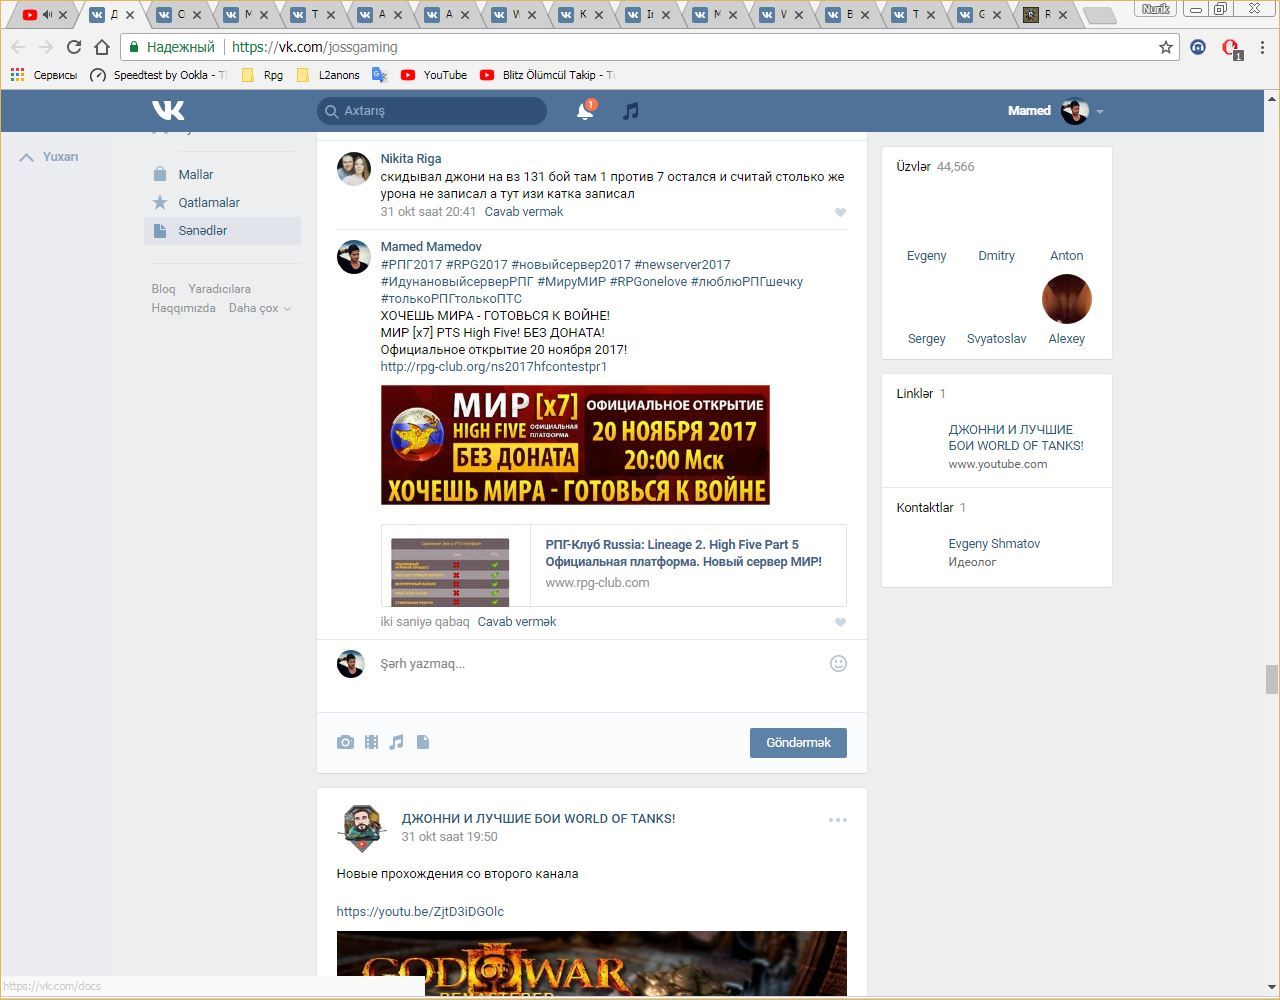Open the Üzvlər members list

click(935, 167)
